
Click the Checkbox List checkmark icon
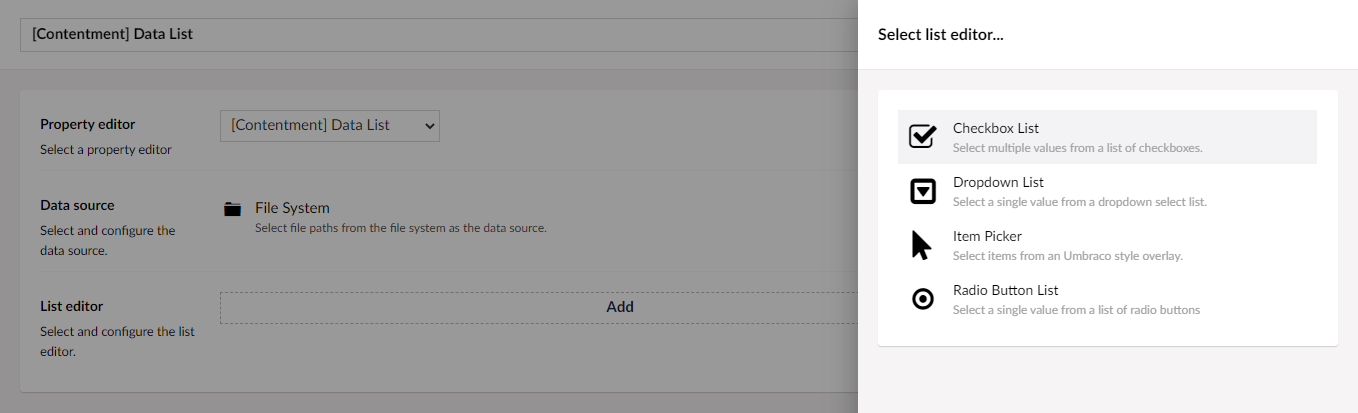point(922,137)
